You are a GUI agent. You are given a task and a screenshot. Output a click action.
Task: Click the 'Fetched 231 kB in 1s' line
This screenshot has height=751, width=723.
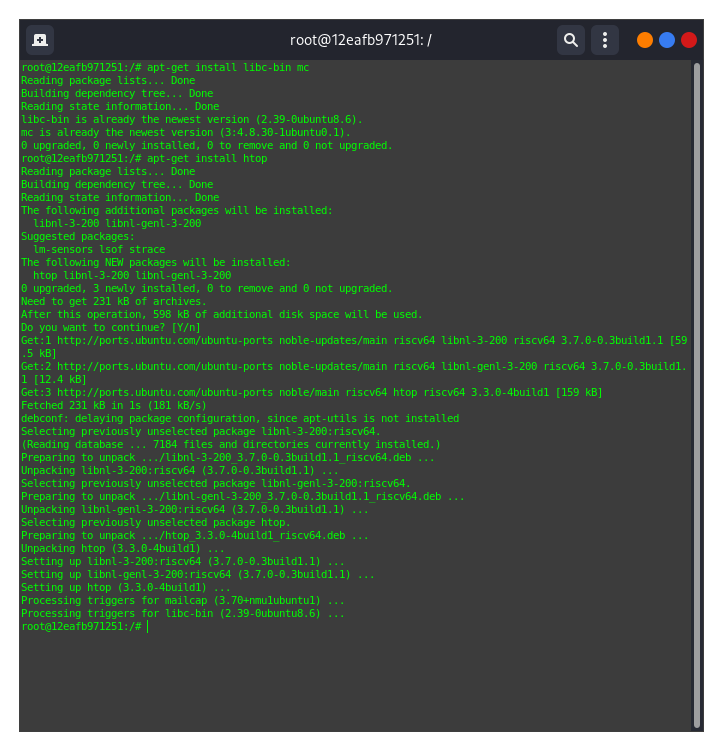(113, 405)
